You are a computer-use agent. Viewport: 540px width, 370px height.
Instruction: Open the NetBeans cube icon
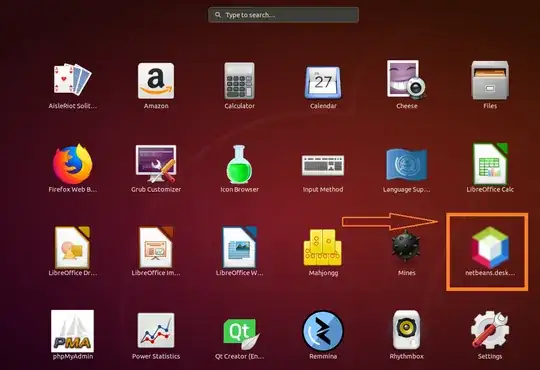point(490,247)
